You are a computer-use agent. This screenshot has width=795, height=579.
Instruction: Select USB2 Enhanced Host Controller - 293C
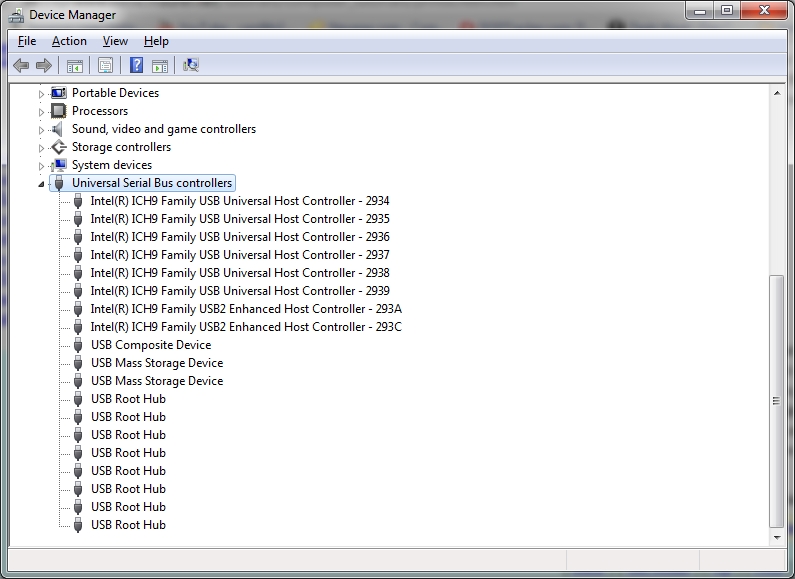click(246, 327)
